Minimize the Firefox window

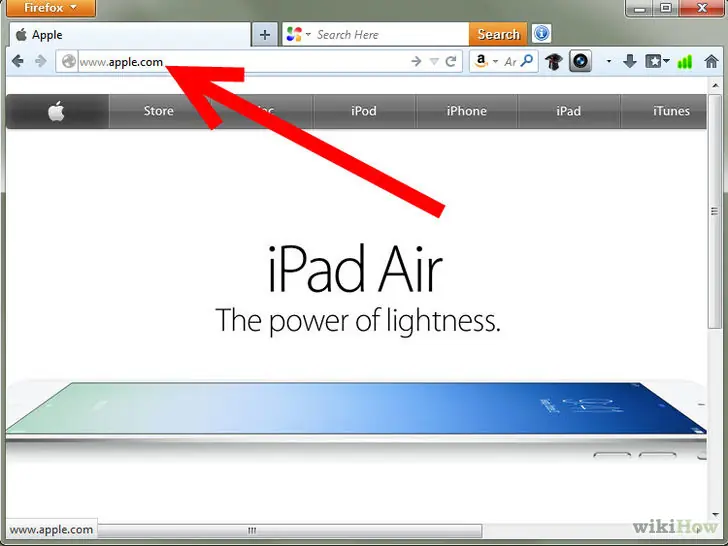tap(640, 8)
